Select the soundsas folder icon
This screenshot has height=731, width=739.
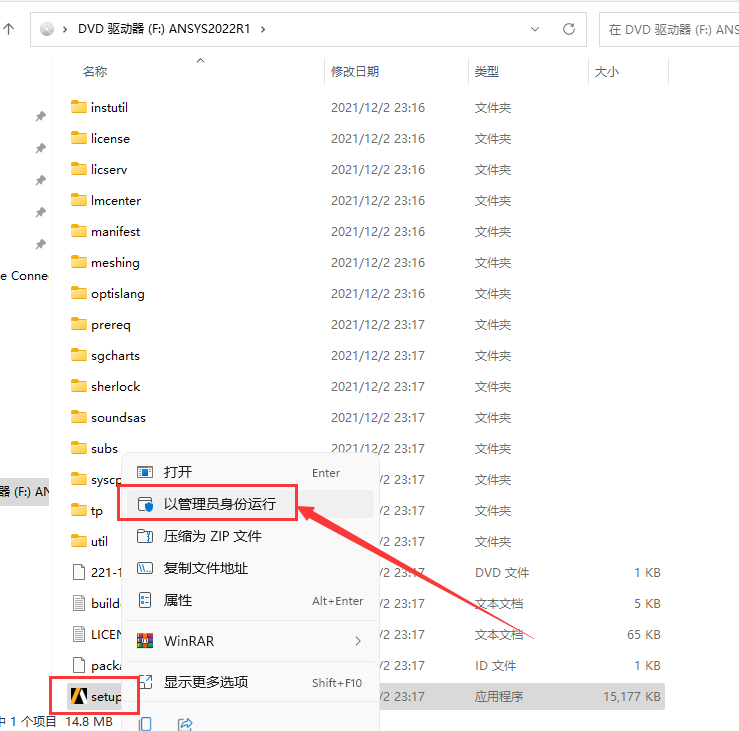click(x=79, y=417)
